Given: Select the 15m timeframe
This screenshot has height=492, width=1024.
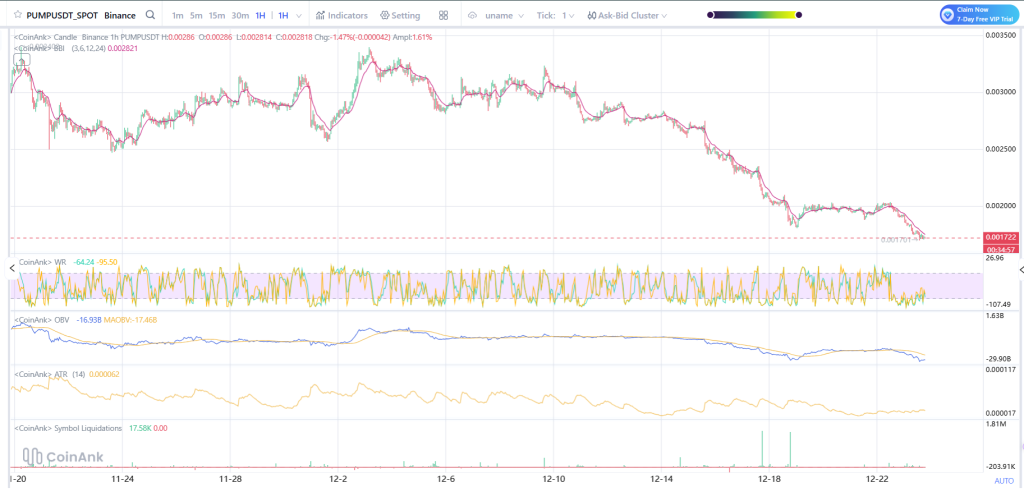Looking at the screenshot, I should [x=216, y=15].
